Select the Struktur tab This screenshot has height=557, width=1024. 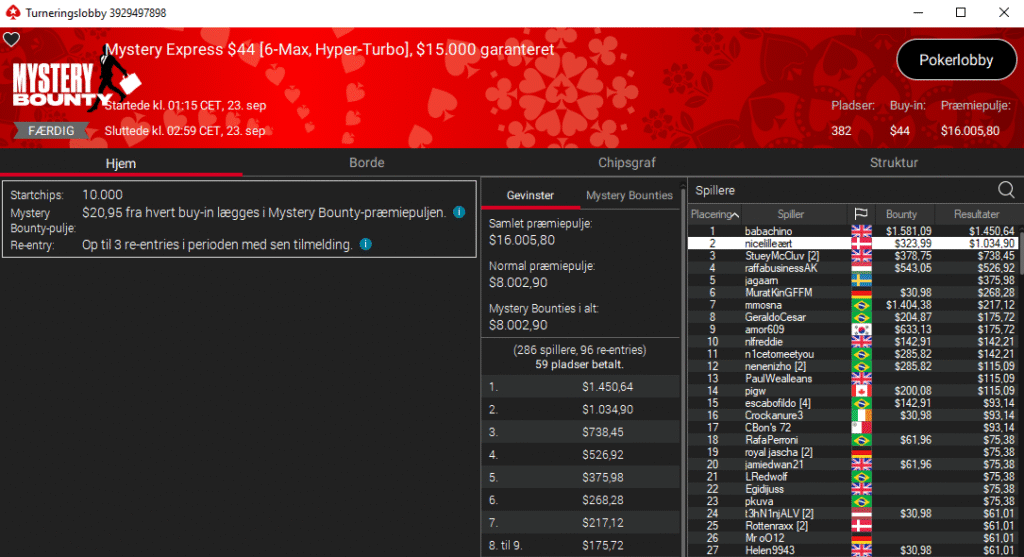[x=893, y=163]
